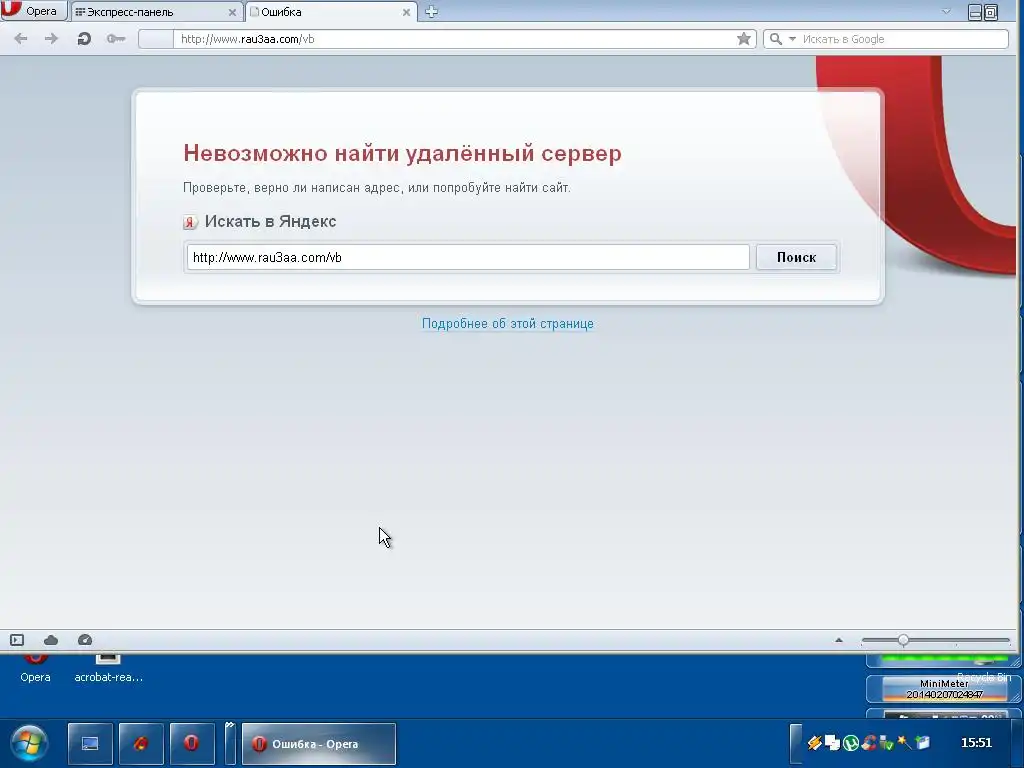Open the password manager key icon
This screenshot has height=768, width=1024.
click(116, 39)
